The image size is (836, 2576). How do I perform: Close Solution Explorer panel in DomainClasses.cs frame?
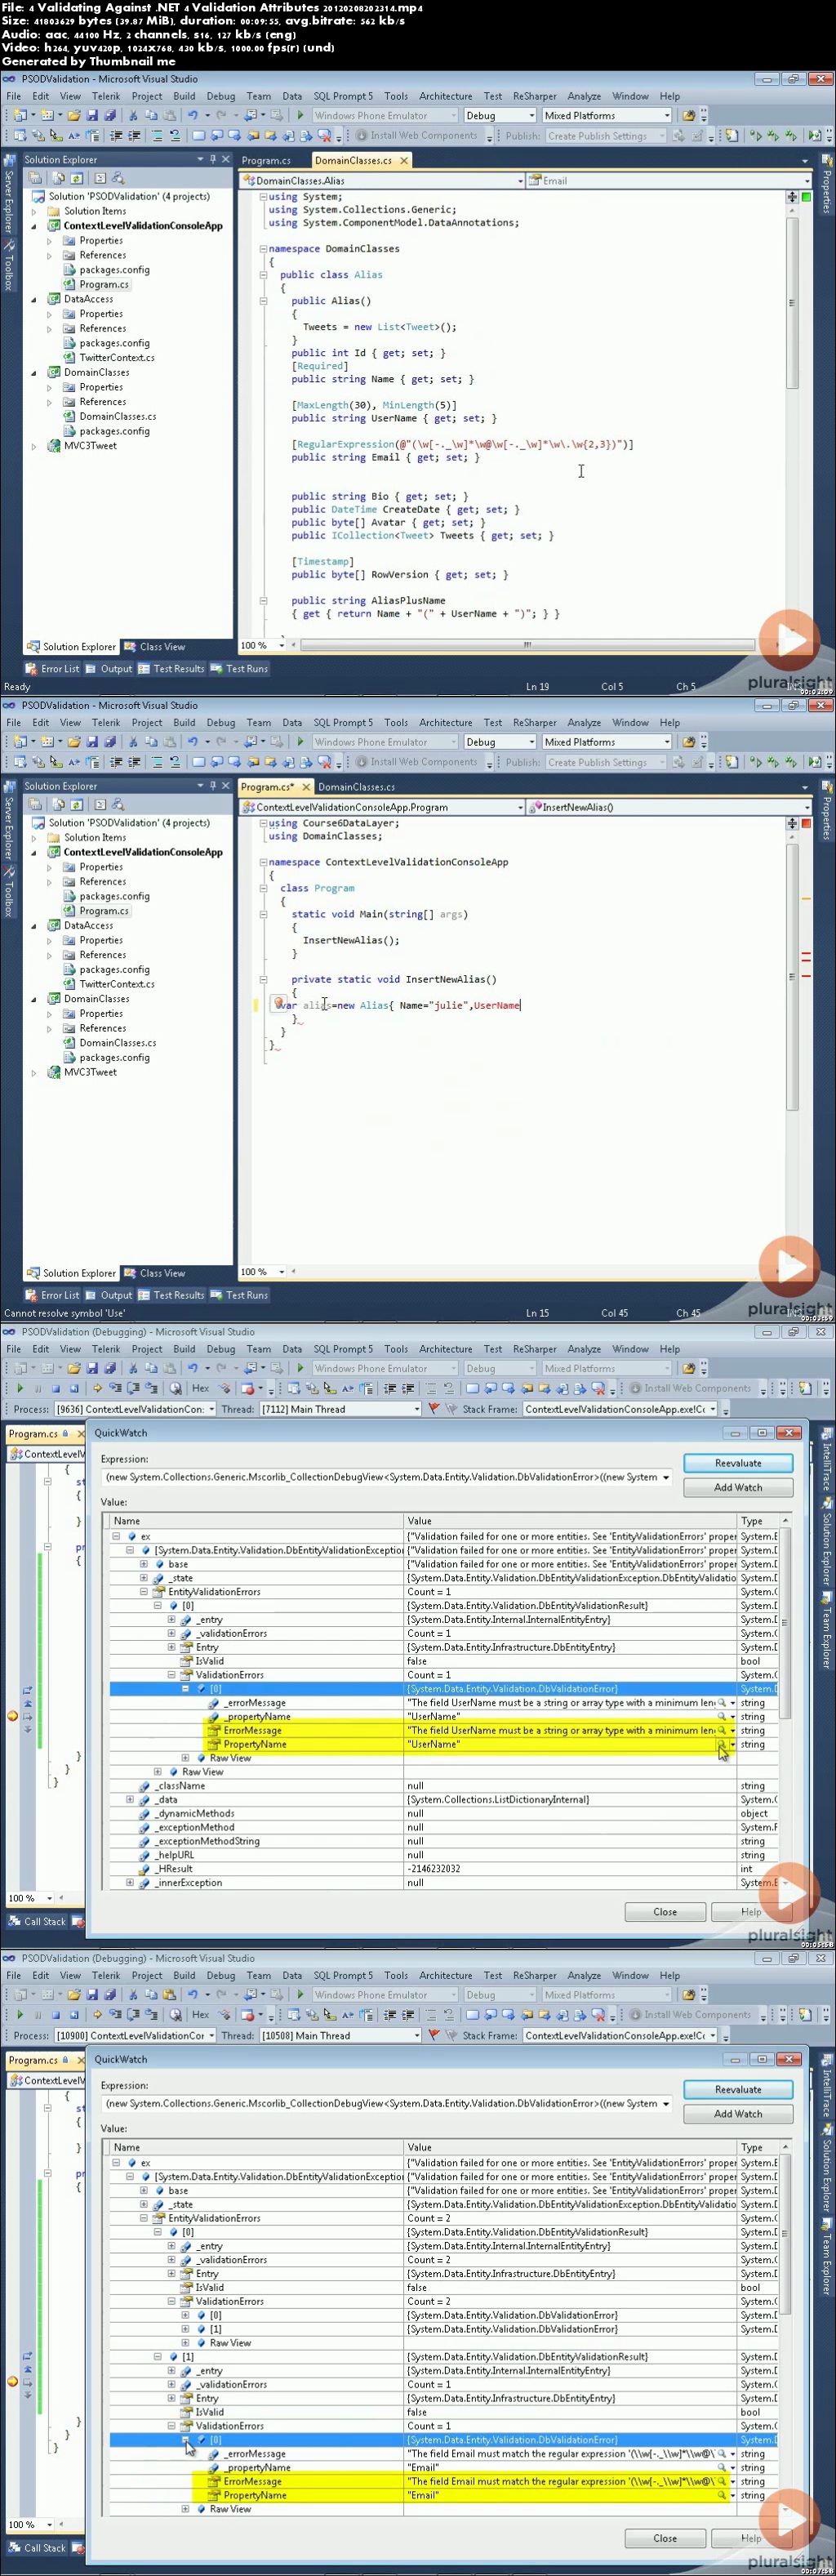coord(226,159)
